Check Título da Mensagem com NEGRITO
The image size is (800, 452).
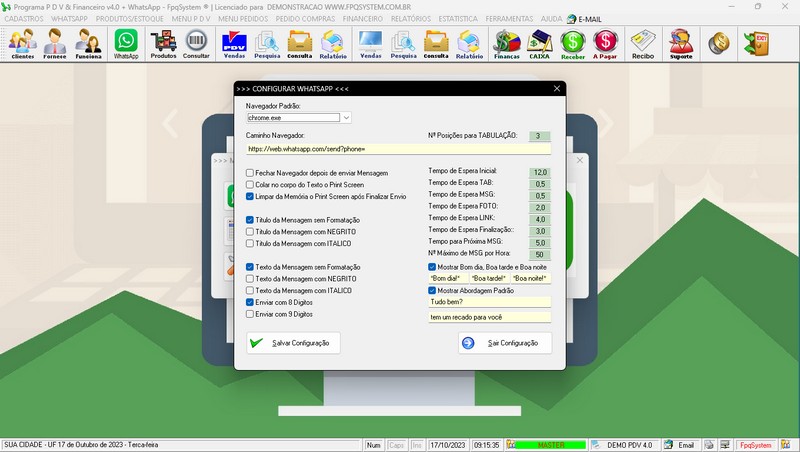251,231
